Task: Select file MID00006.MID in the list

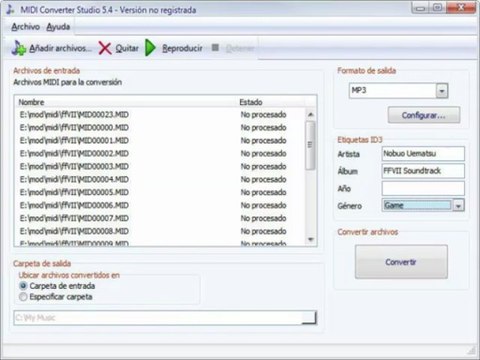Action: 74,205
